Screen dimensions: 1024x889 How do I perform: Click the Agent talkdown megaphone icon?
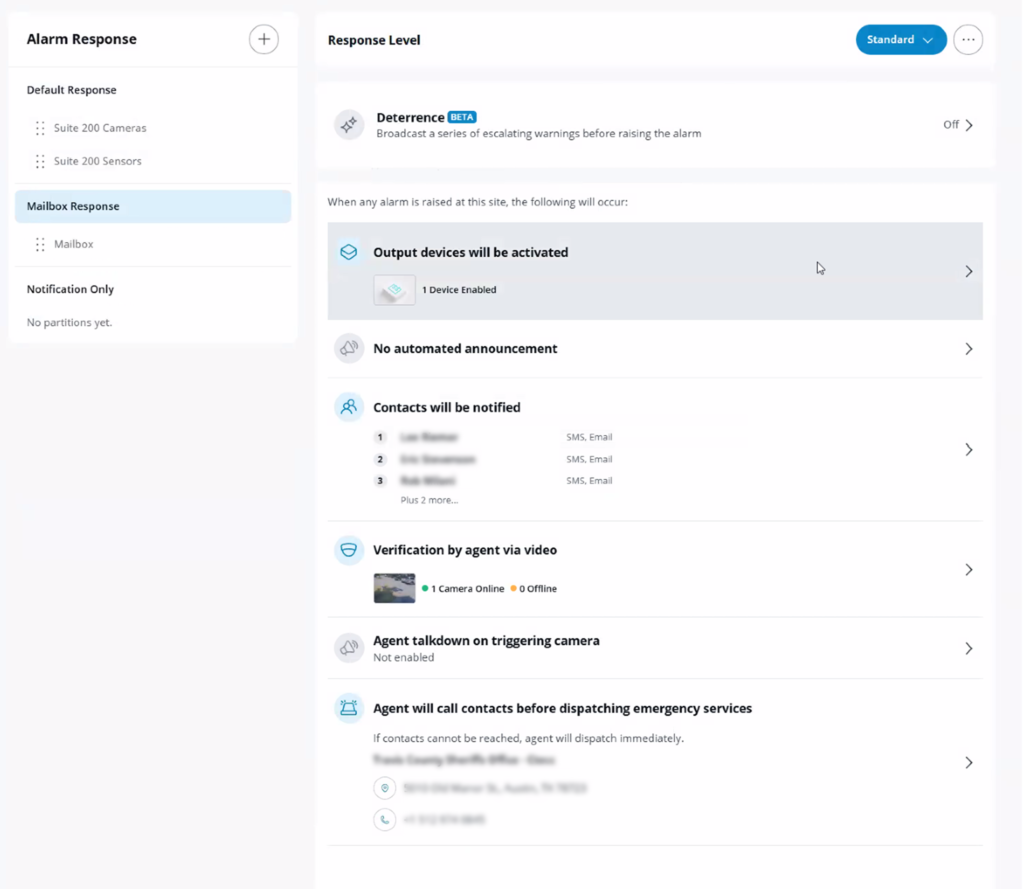pos(349,647)
